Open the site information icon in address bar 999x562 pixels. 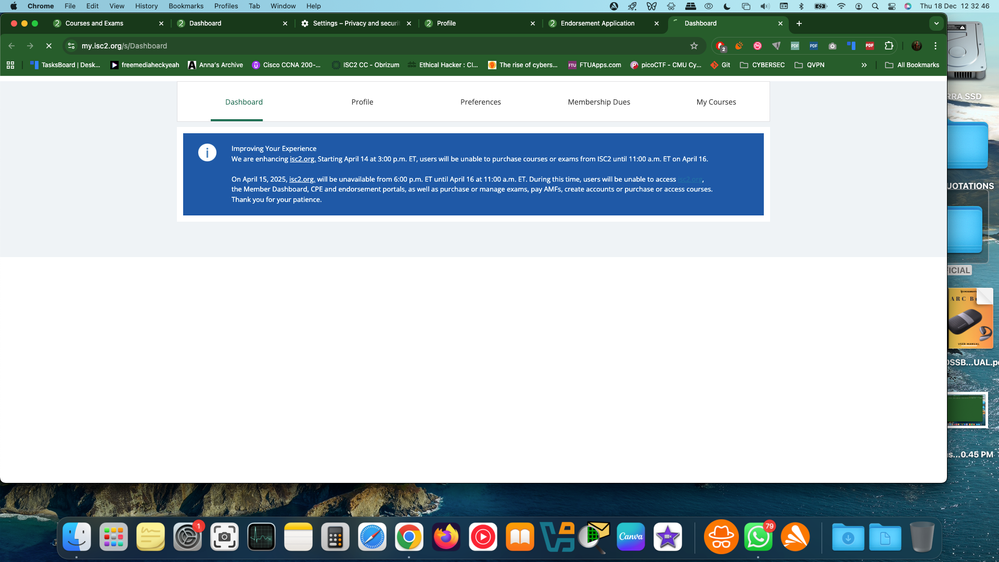(71, 46)
